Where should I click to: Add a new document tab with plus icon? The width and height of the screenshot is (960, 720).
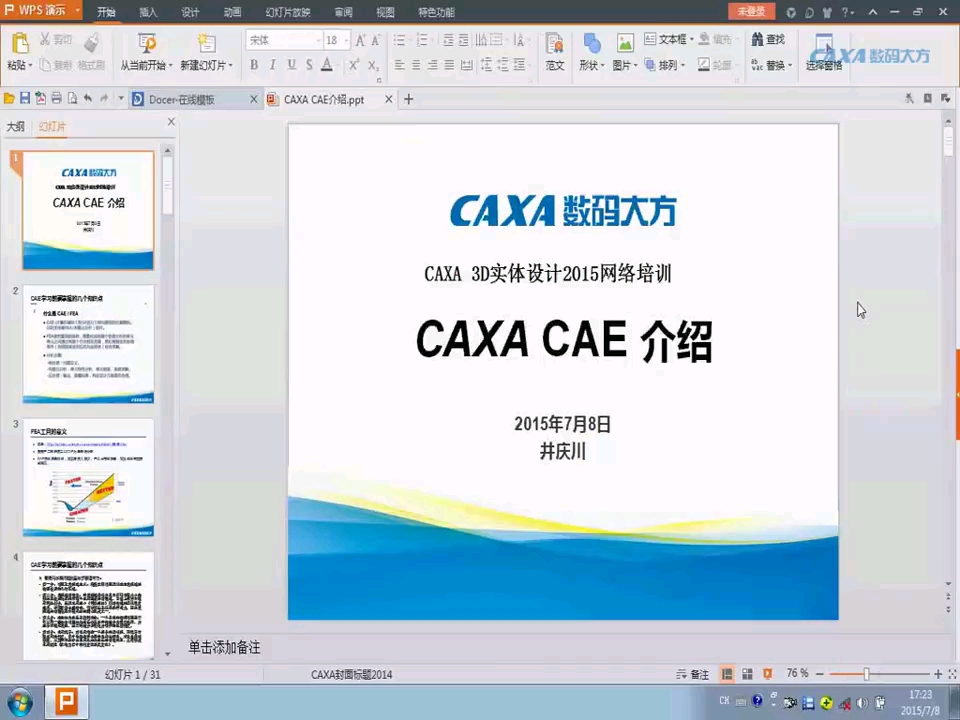pyautogui.click(x=408, y=99)
